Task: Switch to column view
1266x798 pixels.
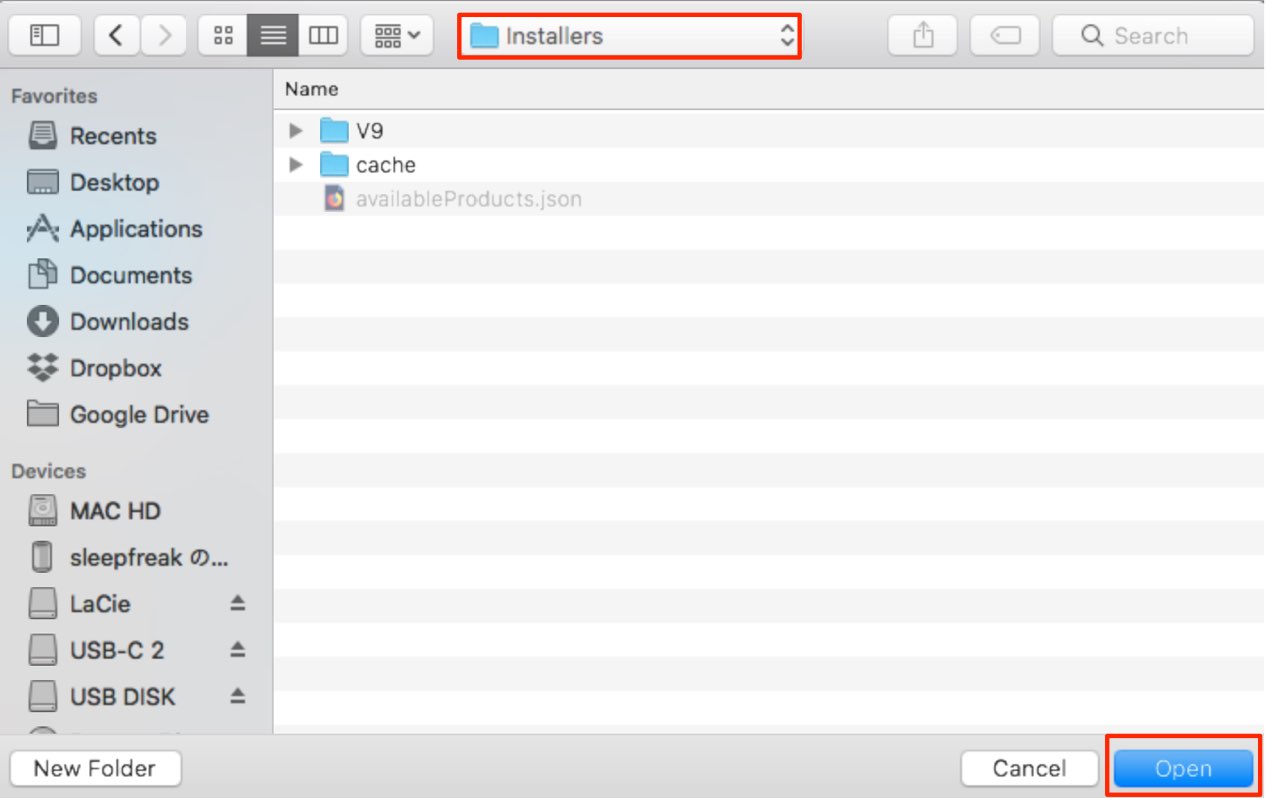Action: point(323,36)
